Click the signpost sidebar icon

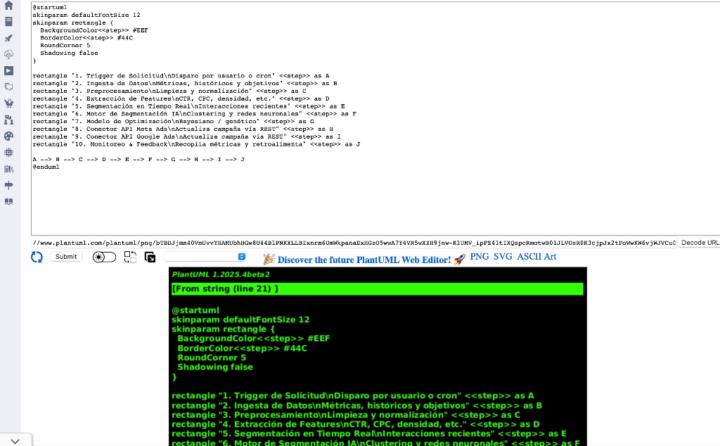click(x=9, y=185)
